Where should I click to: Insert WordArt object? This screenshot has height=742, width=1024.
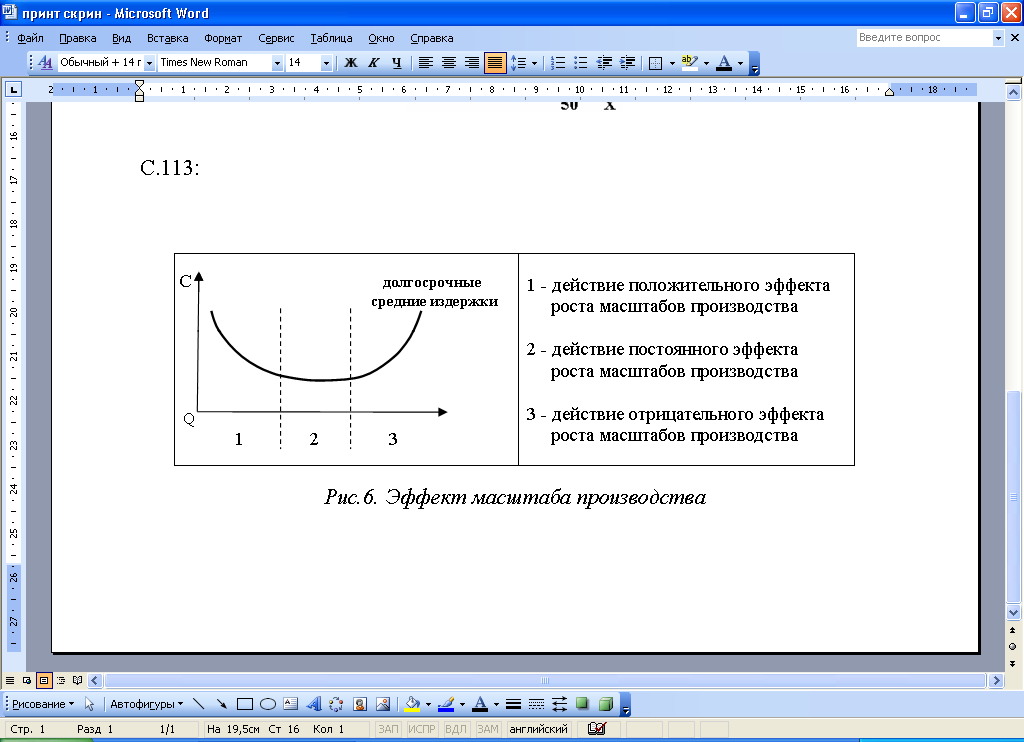pyautogui.click(x=313, y=704)
